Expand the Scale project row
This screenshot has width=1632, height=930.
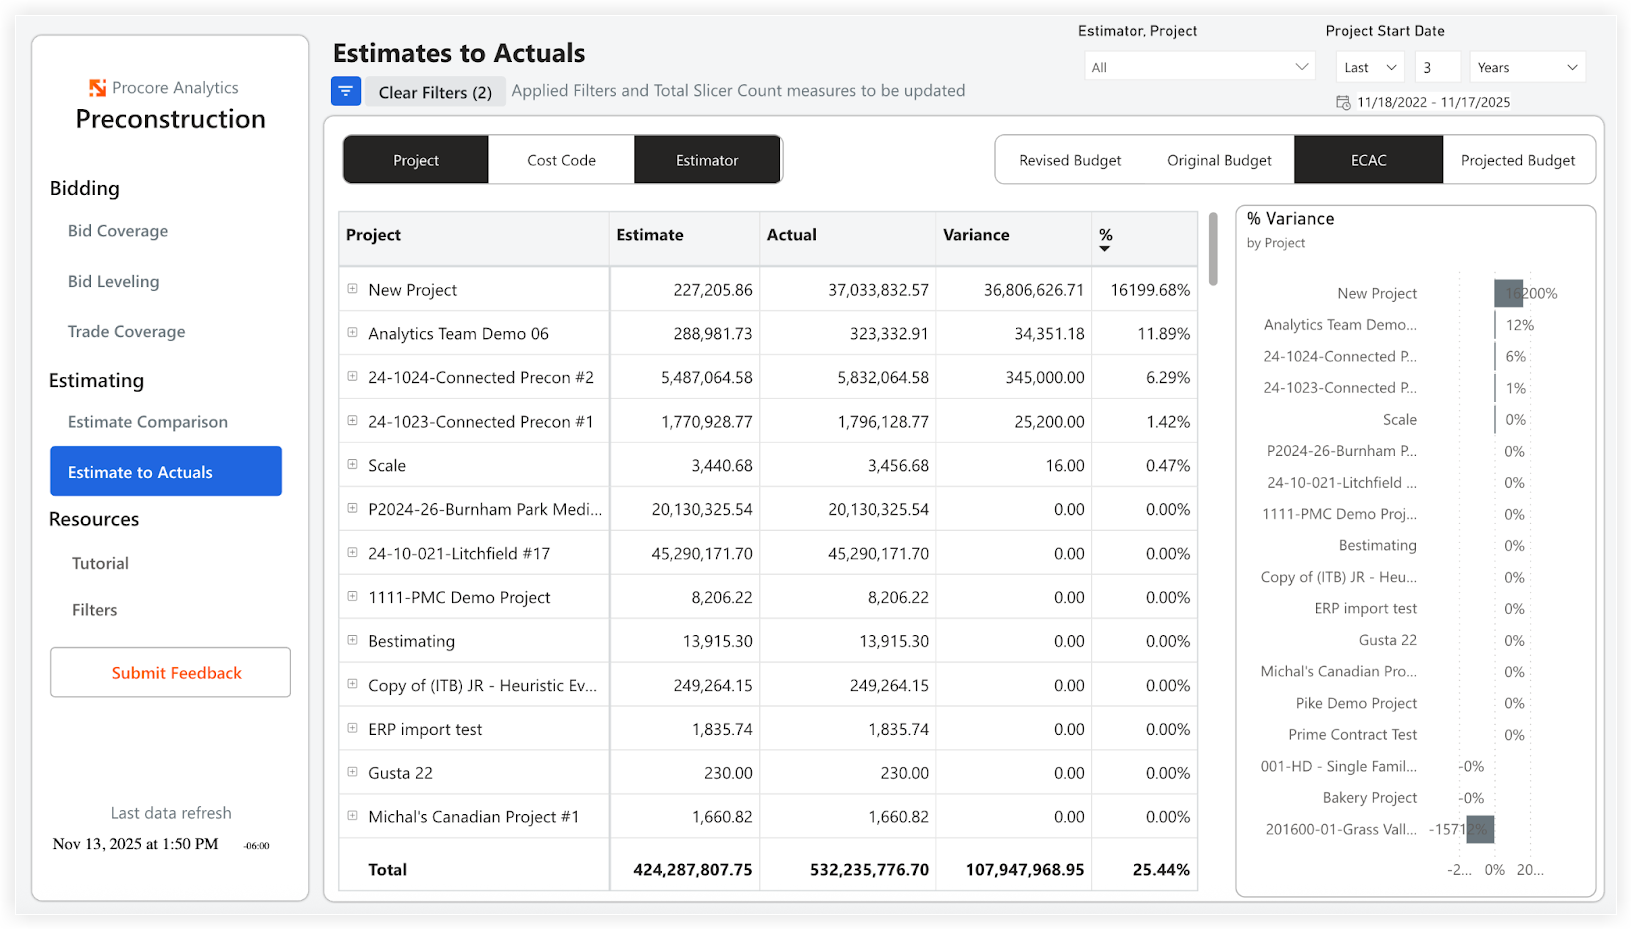(352, 464)
